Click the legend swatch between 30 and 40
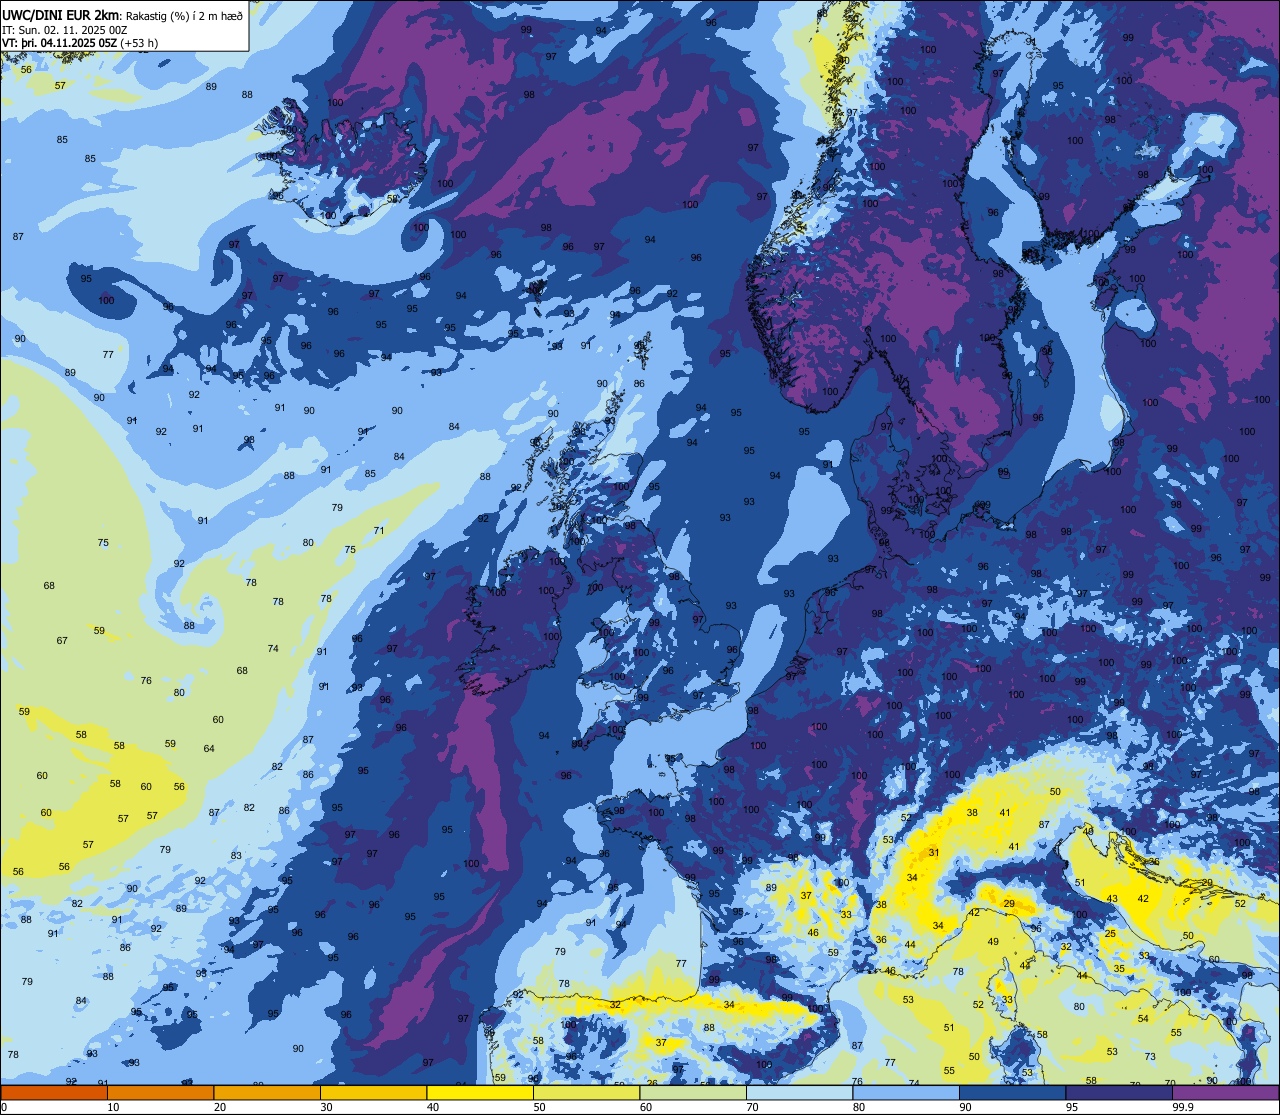This screenshot has height=1115, width=1280. (373, 1093)
